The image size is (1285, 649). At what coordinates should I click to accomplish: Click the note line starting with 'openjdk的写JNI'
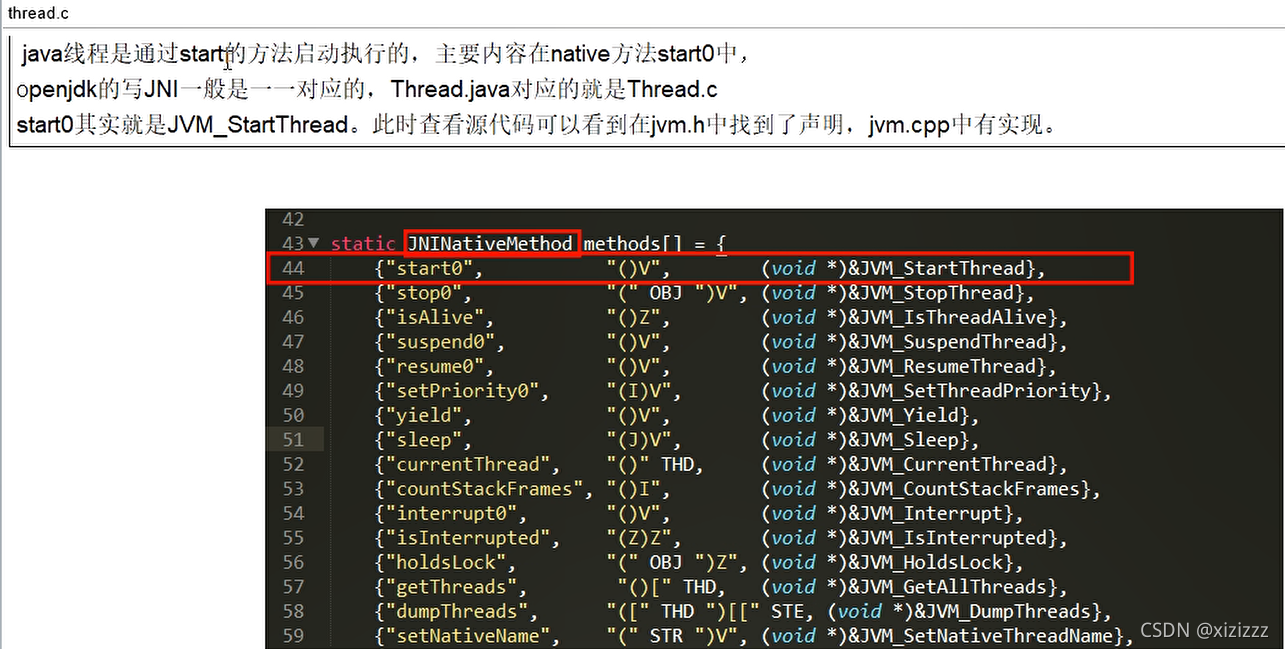coord(367,90)
